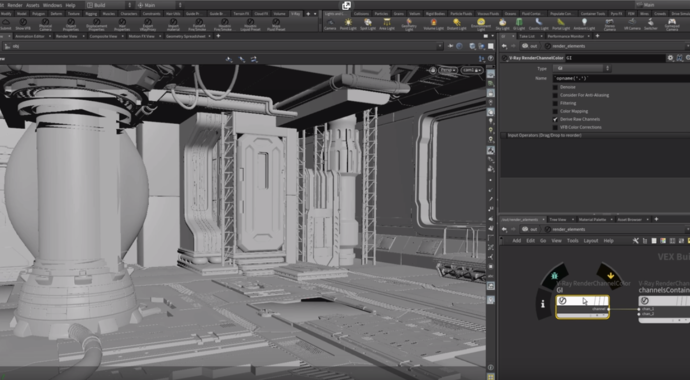Click the Import material shelf tool

(173, 24)
